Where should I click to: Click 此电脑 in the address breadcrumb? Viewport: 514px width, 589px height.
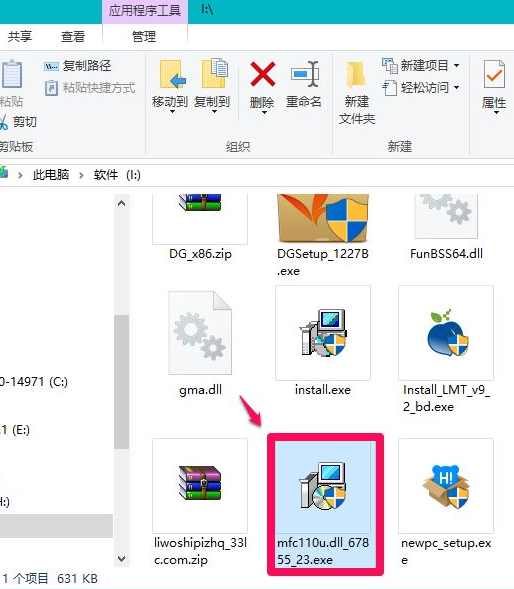click(x=51, y=175)
